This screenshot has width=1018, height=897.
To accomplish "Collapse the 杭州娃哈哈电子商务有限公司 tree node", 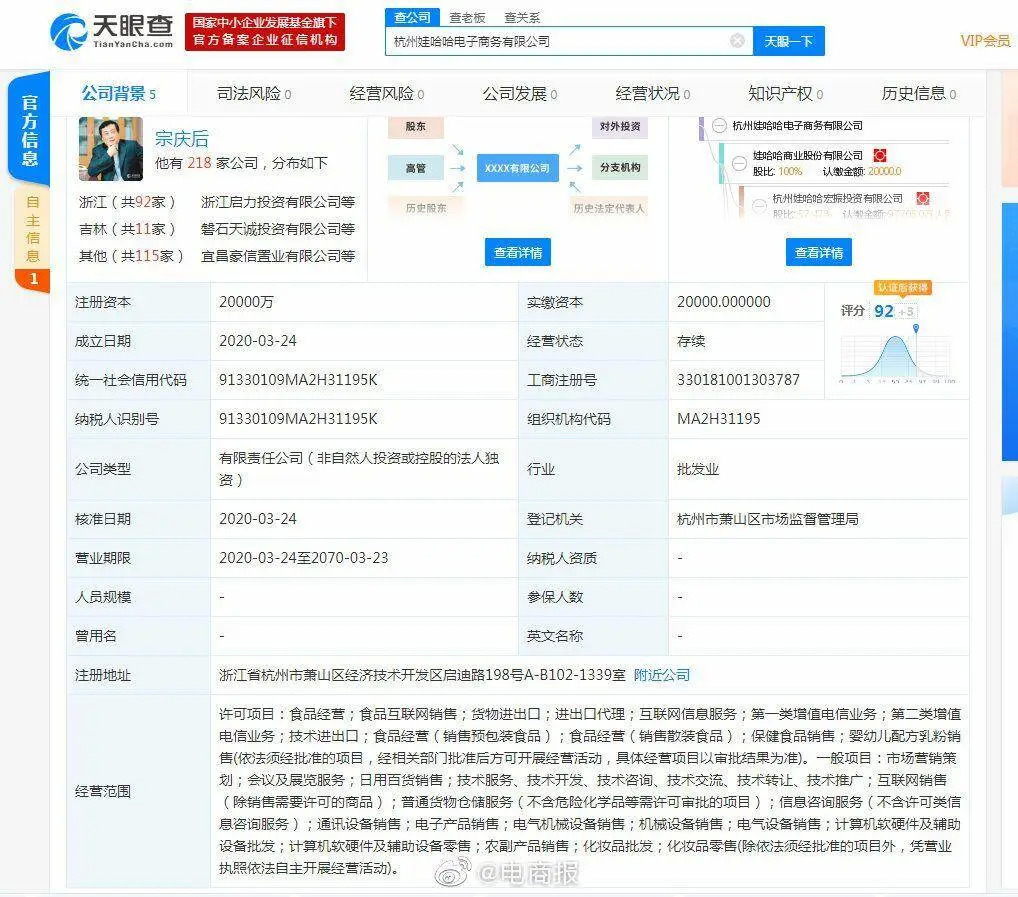I will point(719,126).
